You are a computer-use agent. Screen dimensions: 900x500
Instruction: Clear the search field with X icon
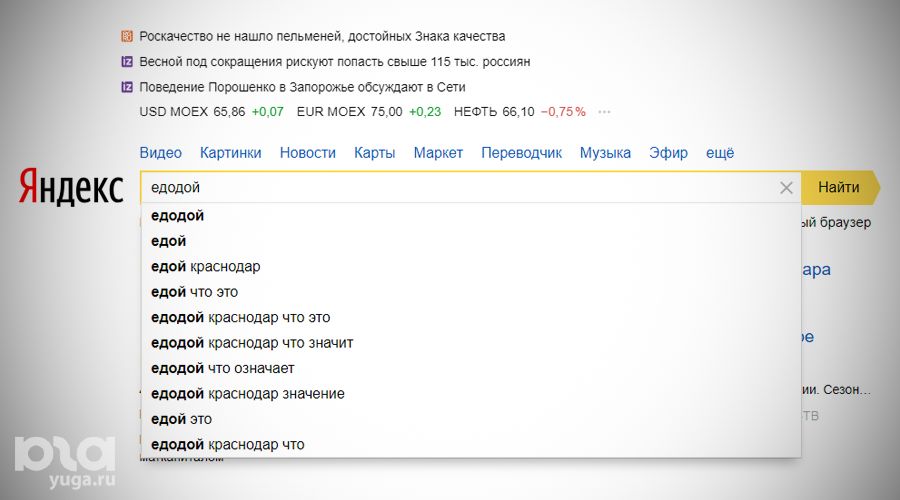tap(786, 188)
